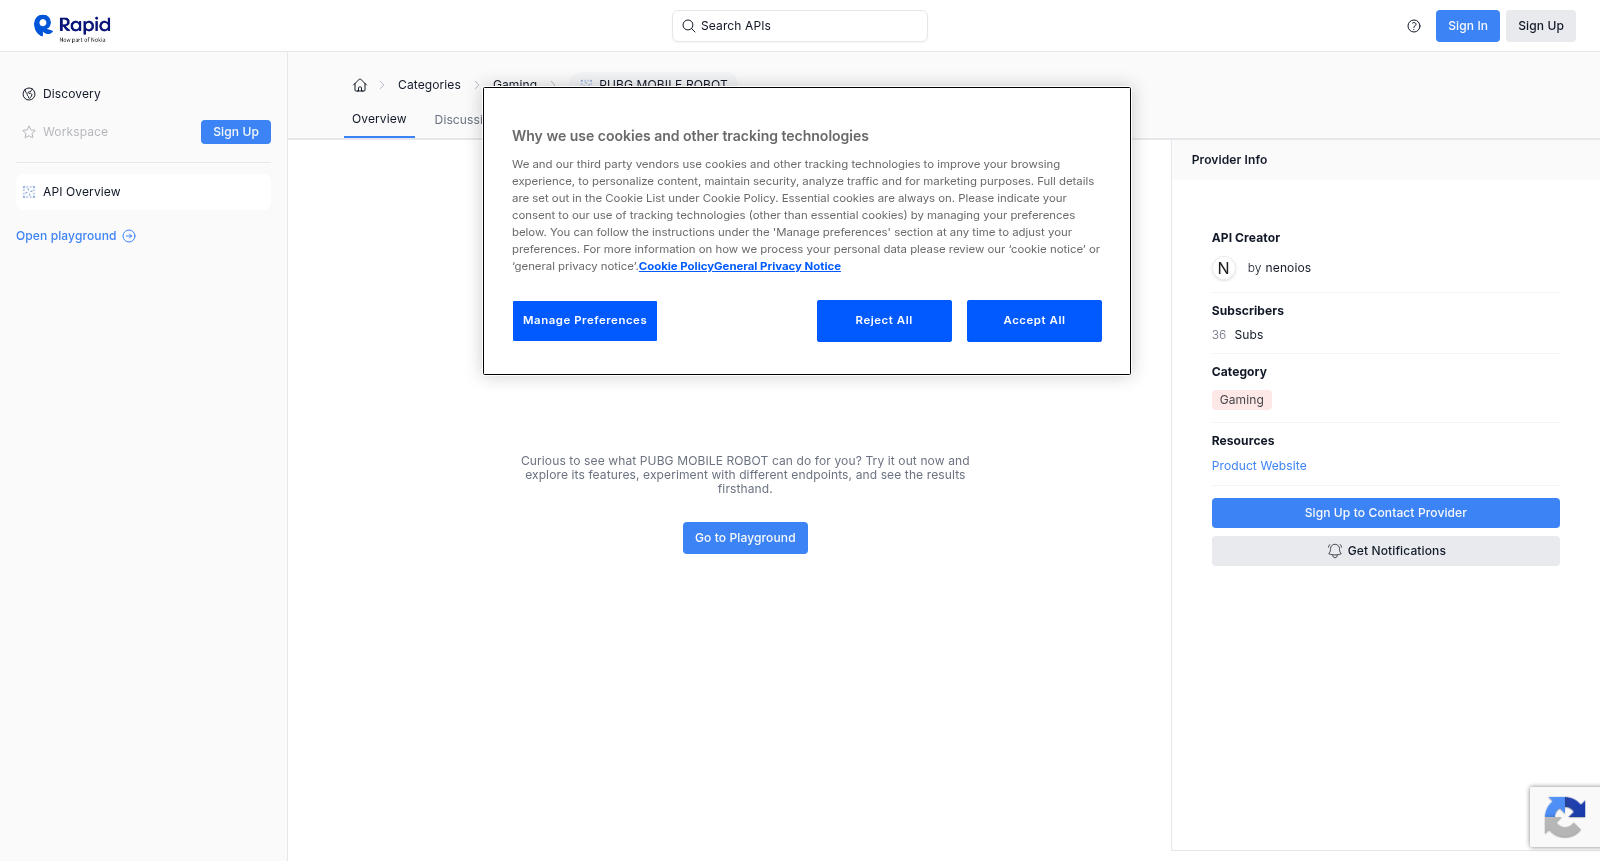Click the Discovery compass icon
The image size is (1600, 861).
tap(29, 94)
